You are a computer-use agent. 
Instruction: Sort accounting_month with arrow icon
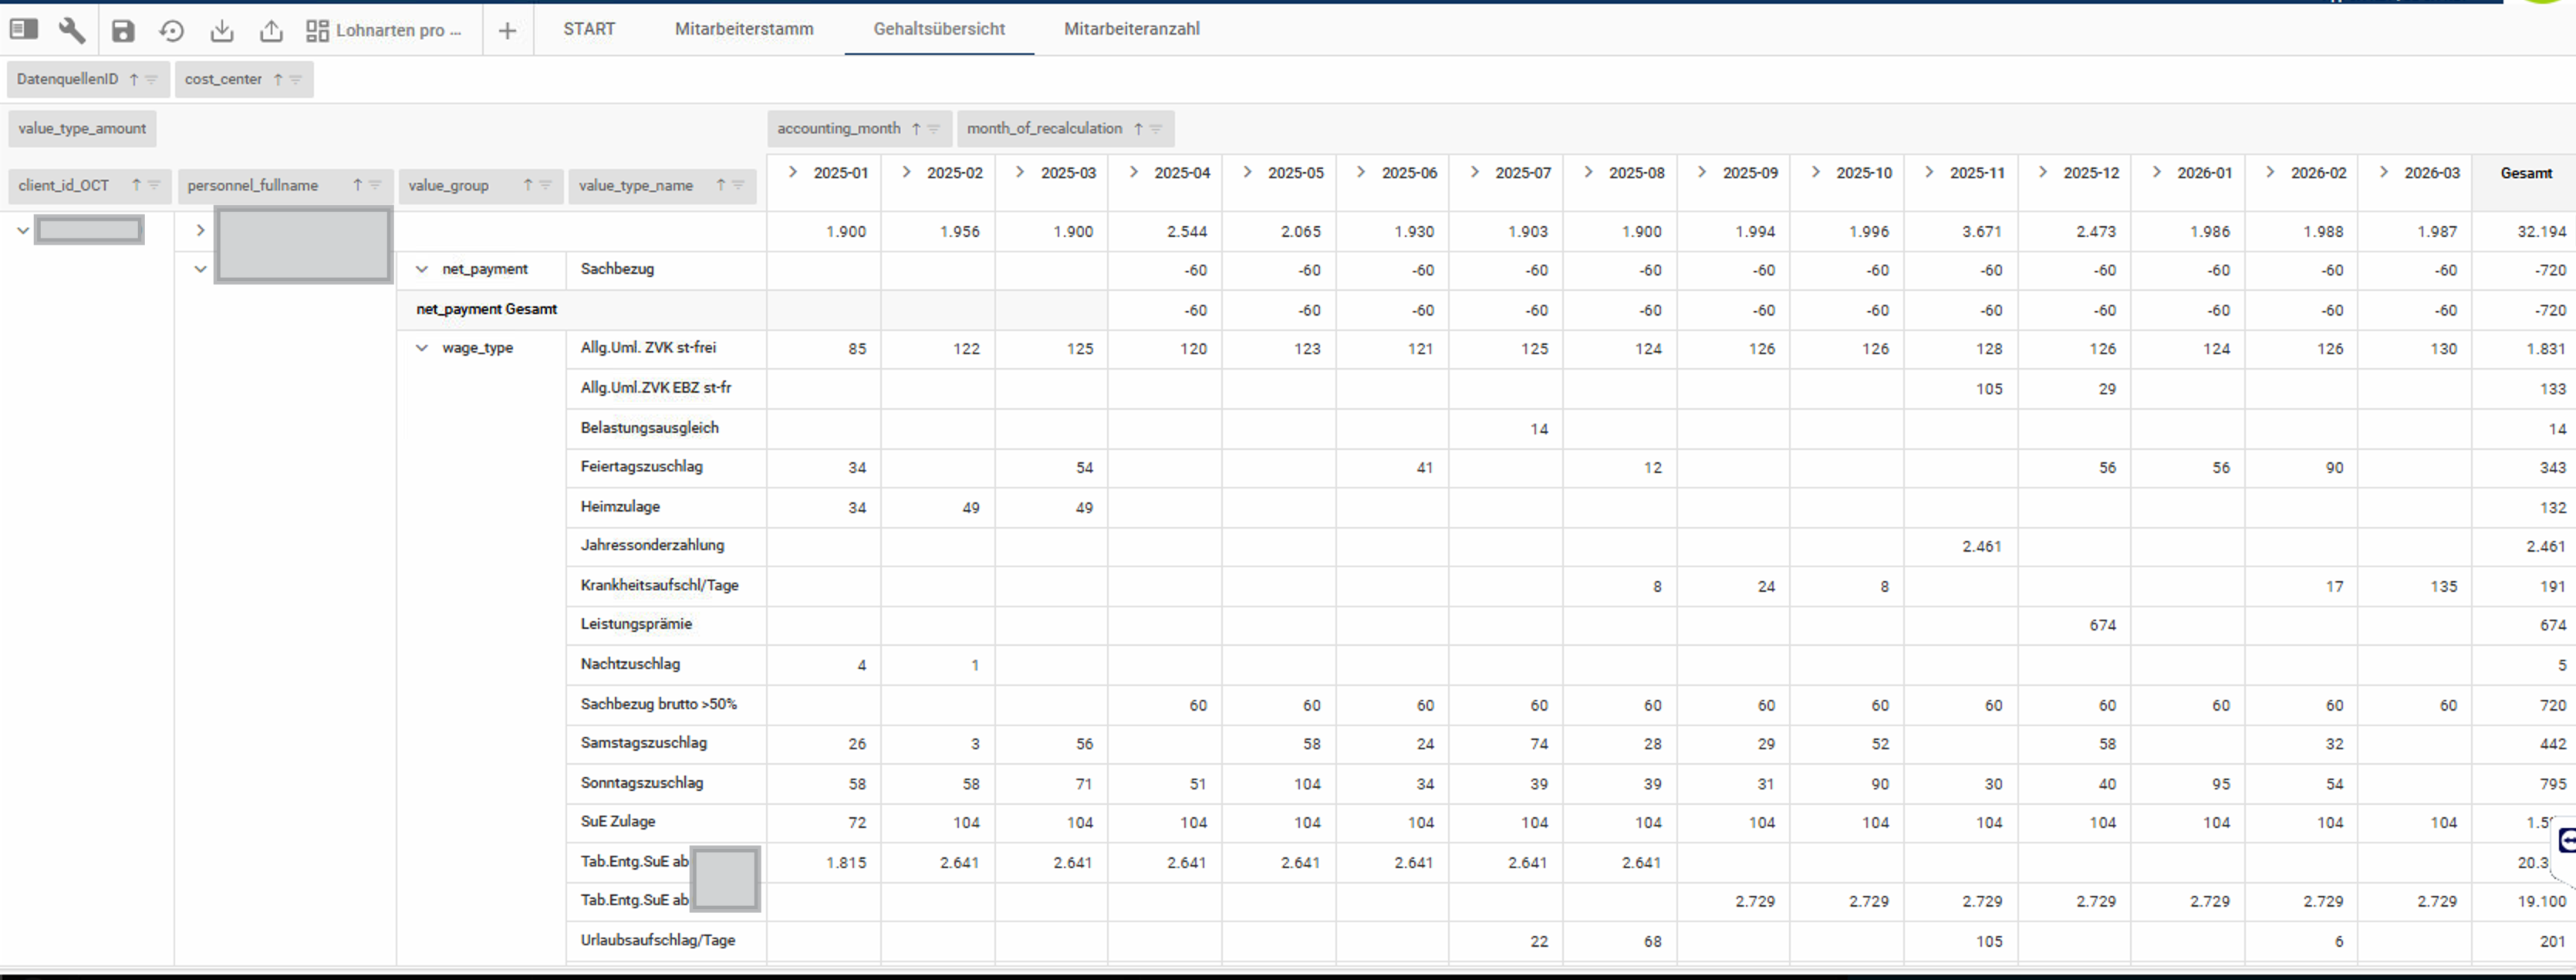tap(916, 128)
